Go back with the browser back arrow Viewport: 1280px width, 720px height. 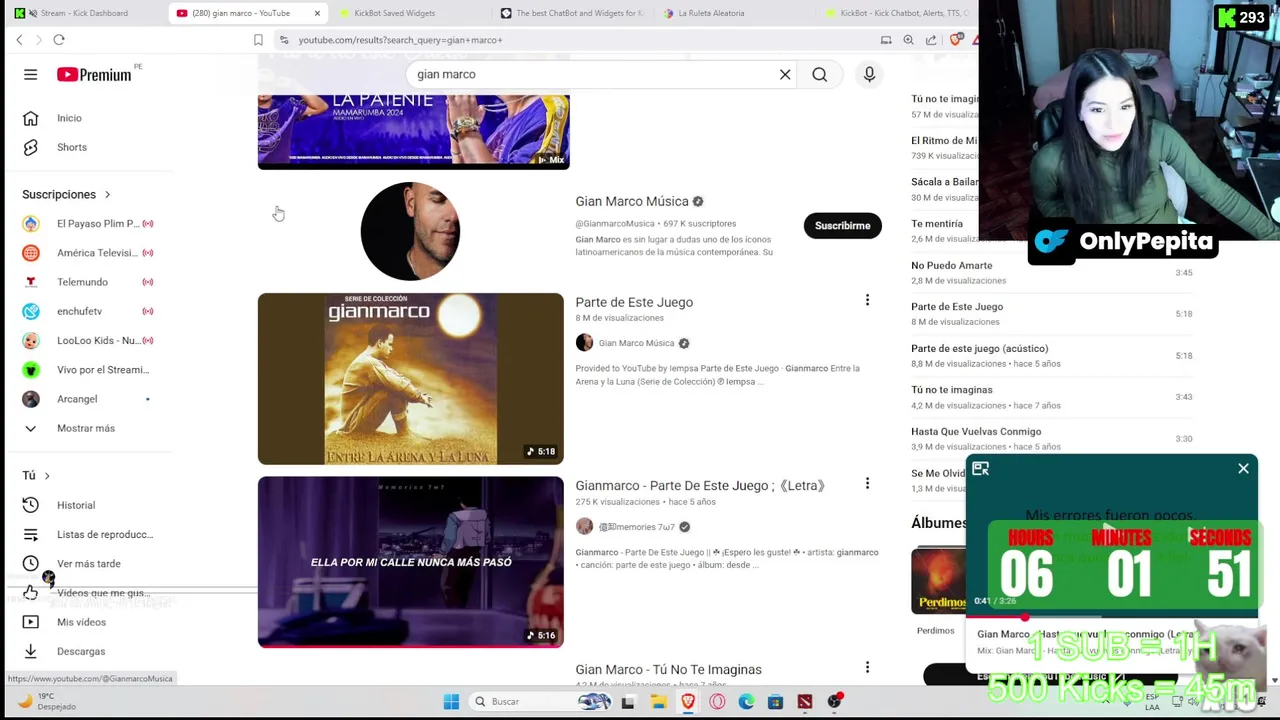coord(19,40)
